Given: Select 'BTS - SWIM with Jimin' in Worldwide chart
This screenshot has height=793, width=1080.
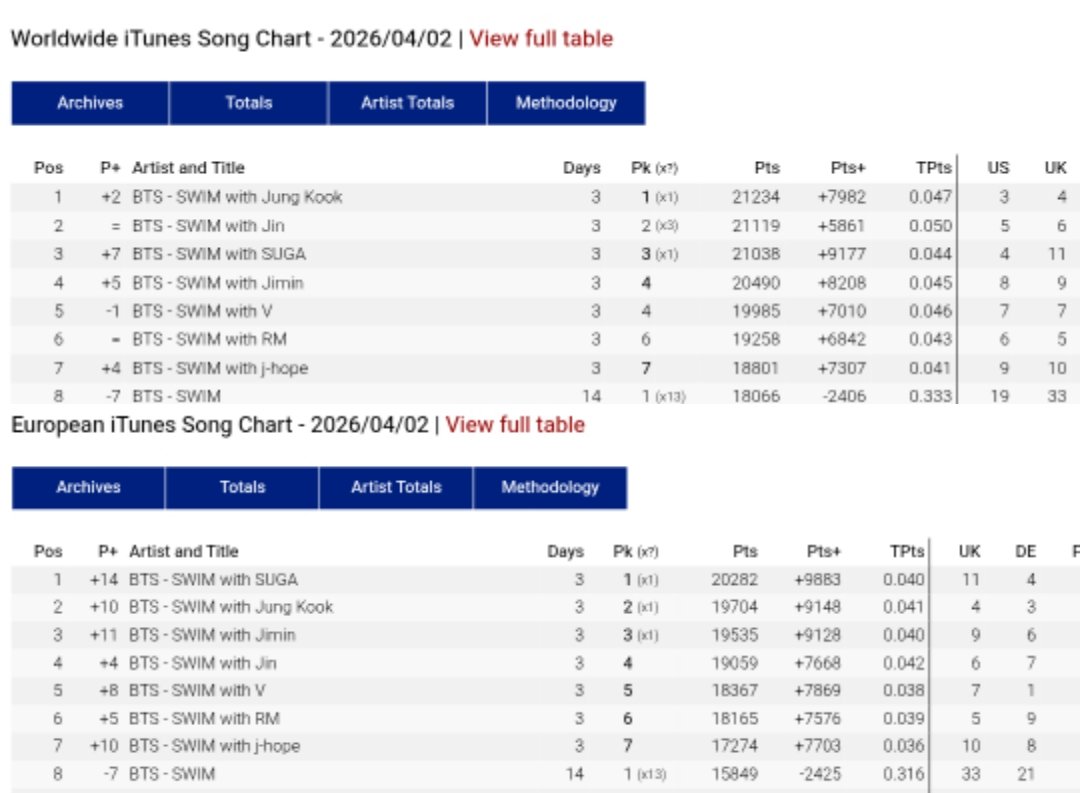Looking at the screenshot, I should [218, 283].
